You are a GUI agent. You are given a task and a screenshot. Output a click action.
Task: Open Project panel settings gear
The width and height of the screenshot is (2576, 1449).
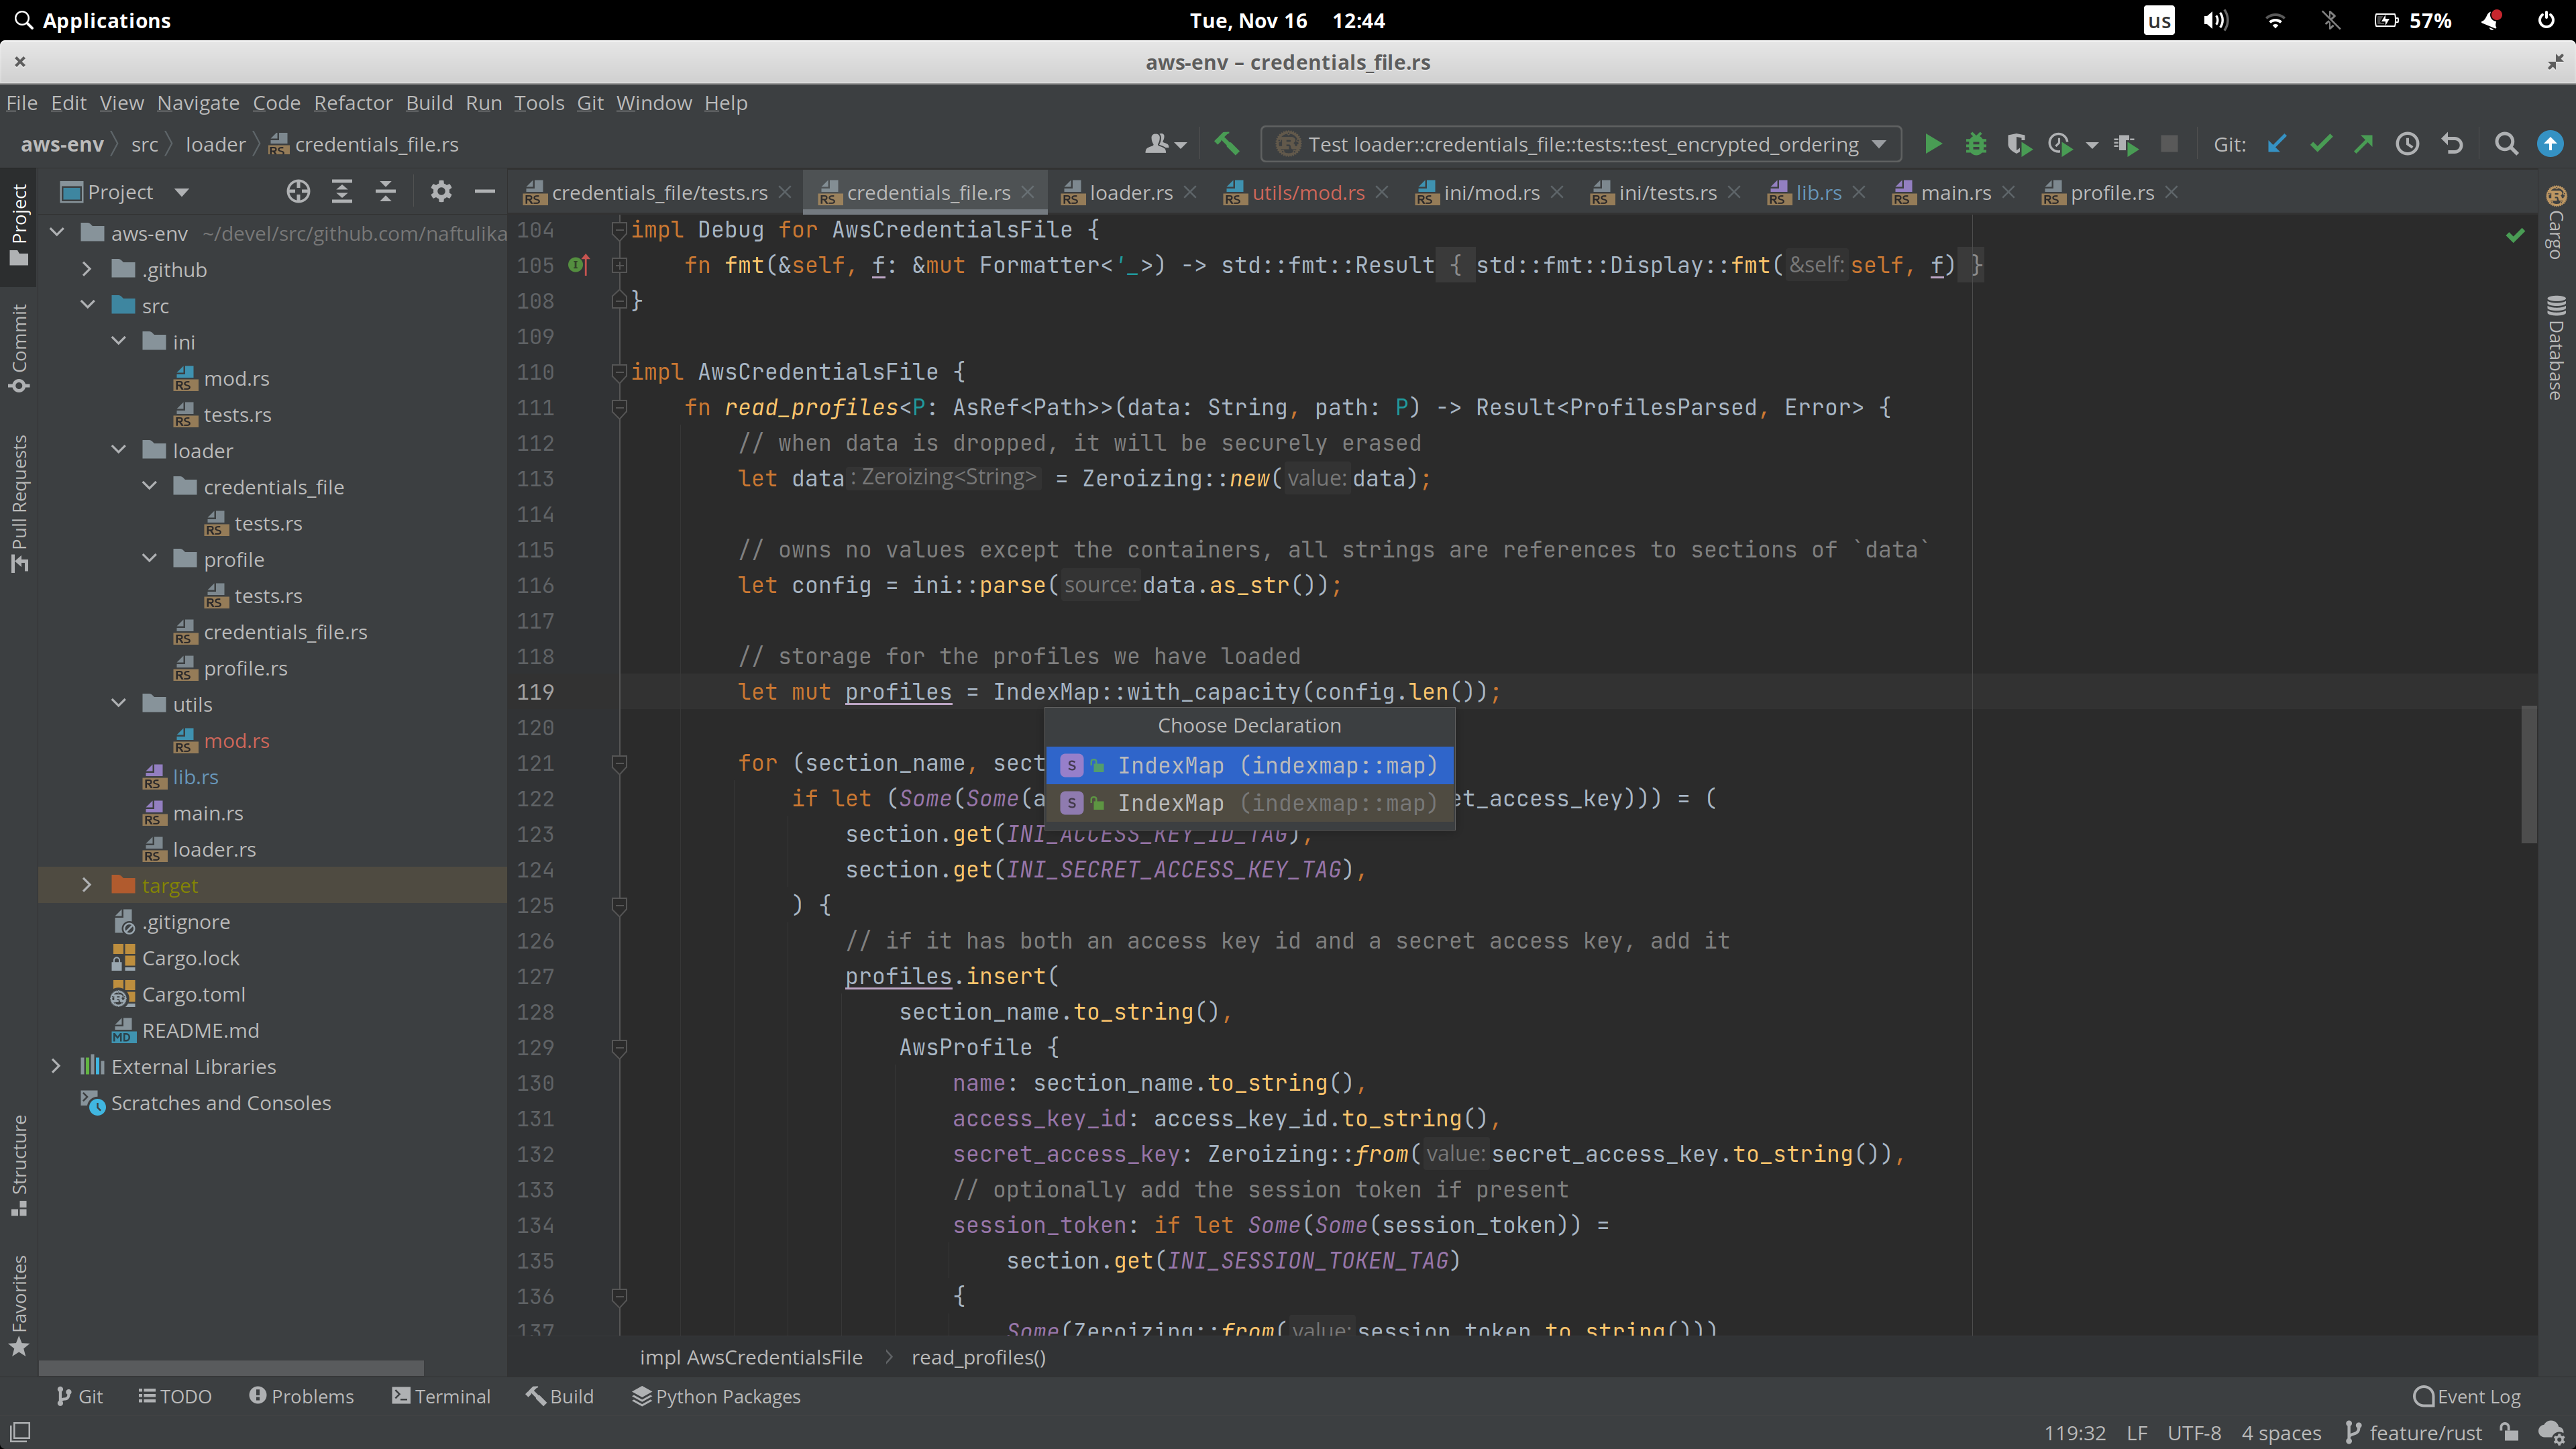(x=441, y=192)
